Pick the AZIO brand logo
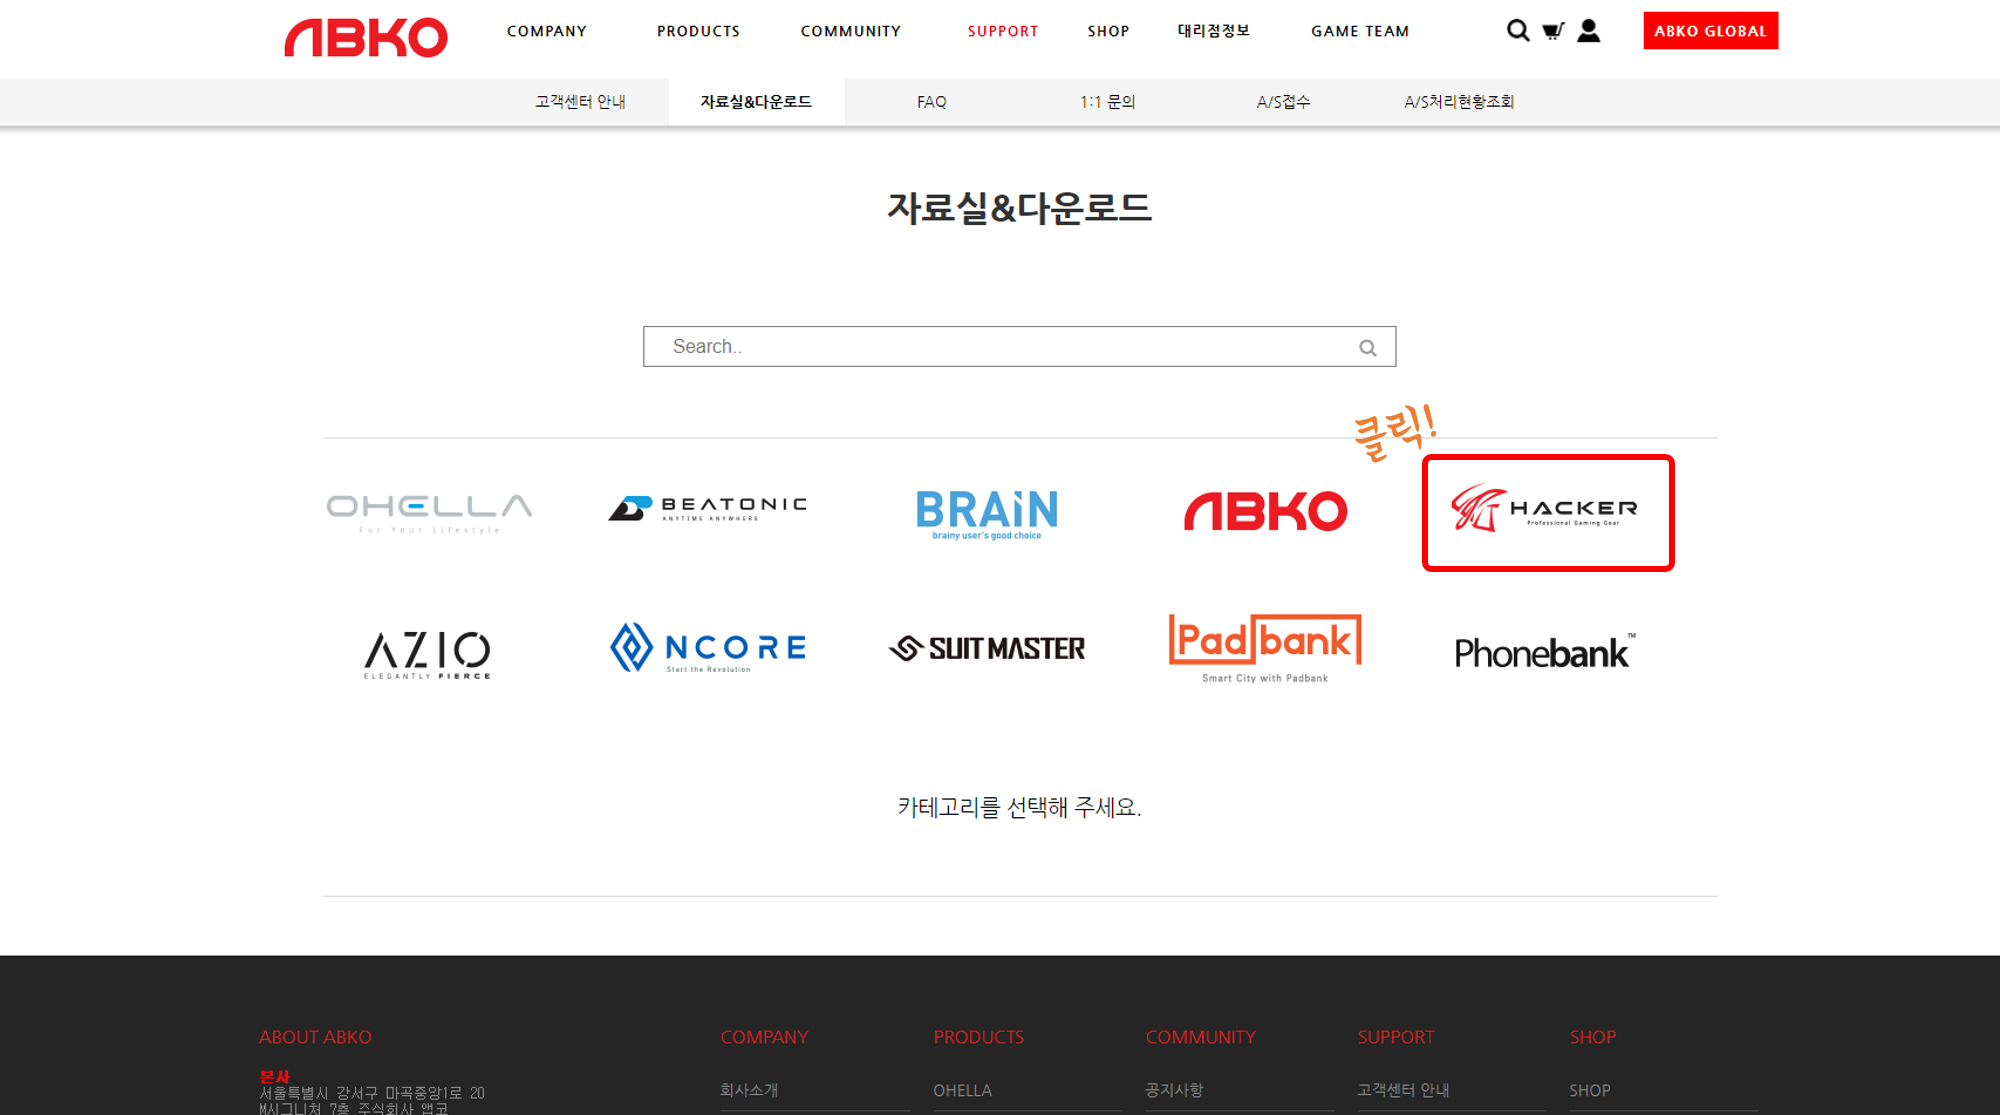The height and width of the screenshot is (1115, 2000). point(427,654)
